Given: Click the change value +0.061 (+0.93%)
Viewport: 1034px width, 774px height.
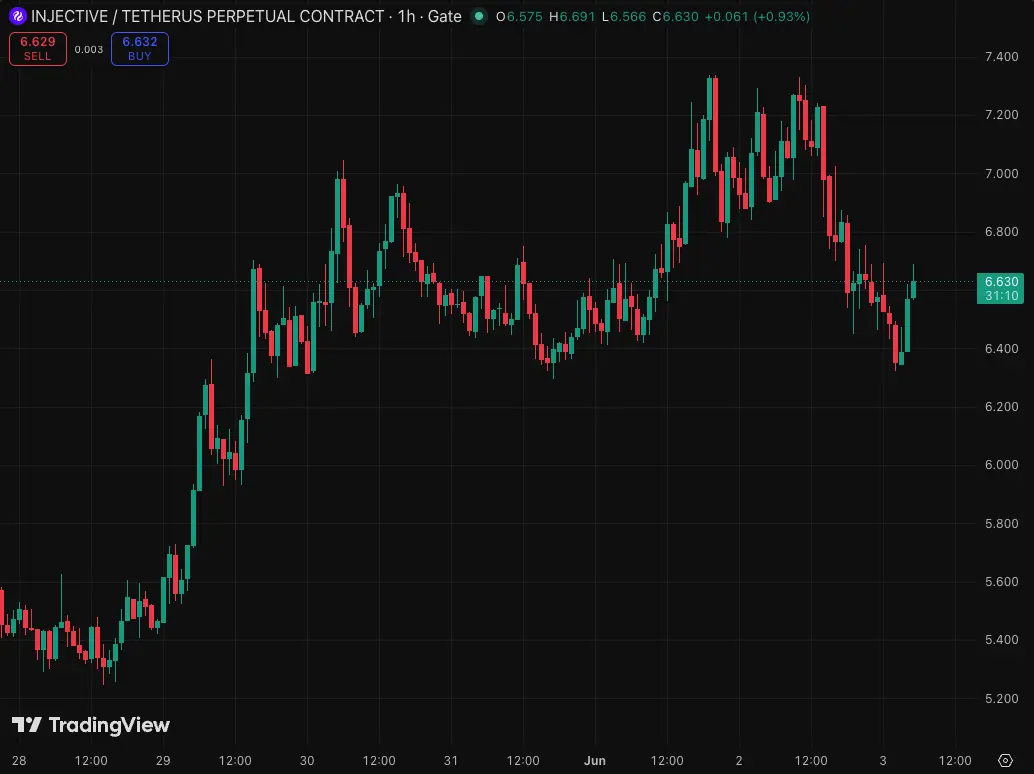Looking at the screenshot, I should coord(757,16).
